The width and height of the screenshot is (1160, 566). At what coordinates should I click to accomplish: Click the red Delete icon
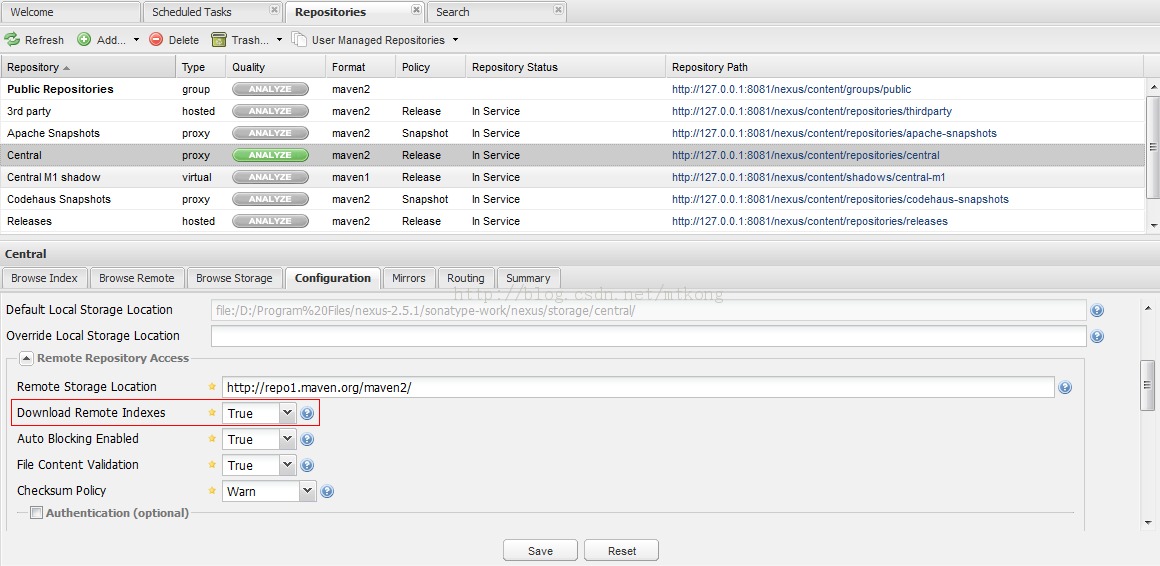click(156, 40)
